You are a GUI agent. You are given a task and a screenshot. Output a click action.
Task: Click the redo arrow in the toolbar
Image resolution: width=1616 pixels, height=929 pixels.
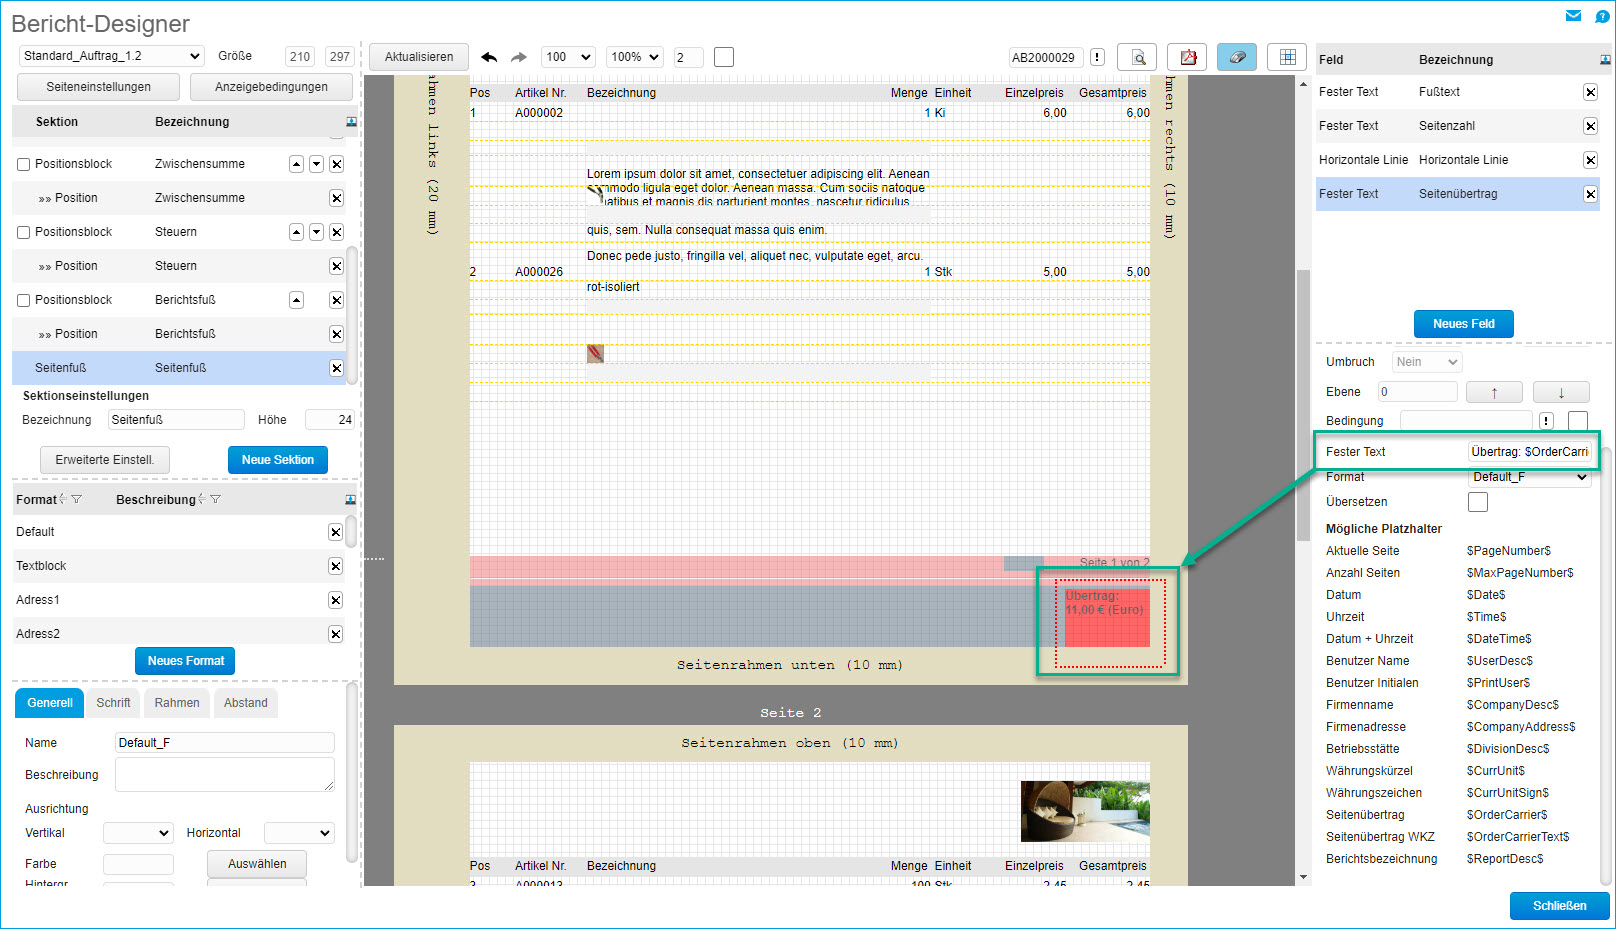(519, 57)
